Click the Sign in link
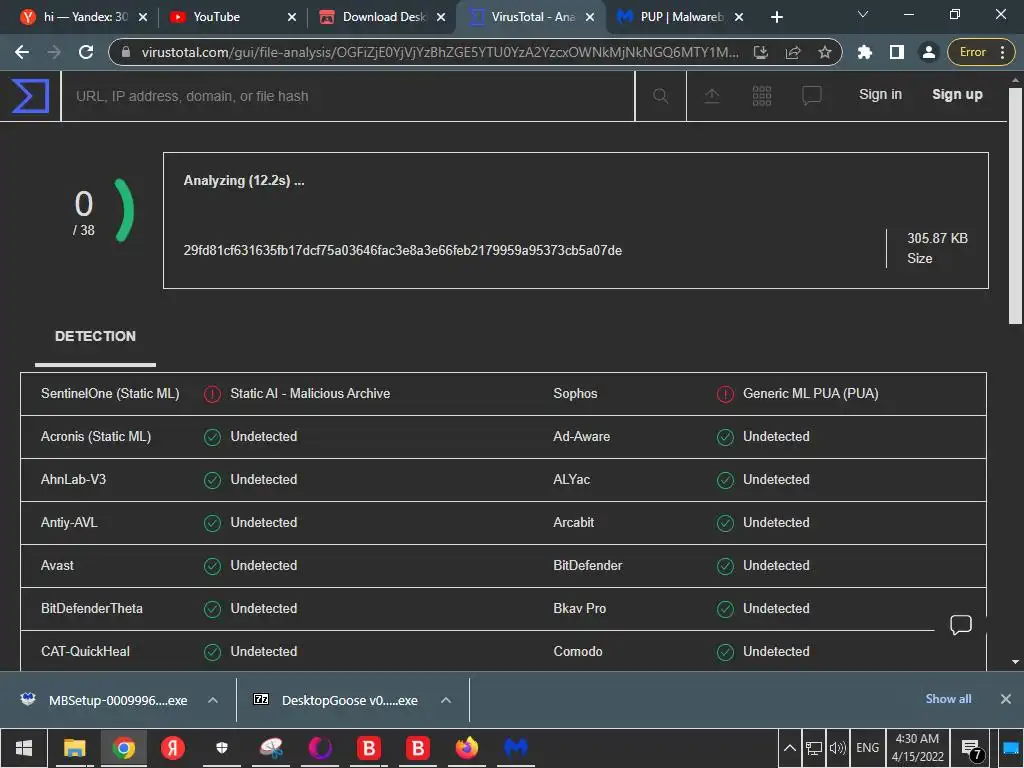Image resolution: width=1024 pixels, height=768 pixels. pyautogui.click(x=880, y=95)
